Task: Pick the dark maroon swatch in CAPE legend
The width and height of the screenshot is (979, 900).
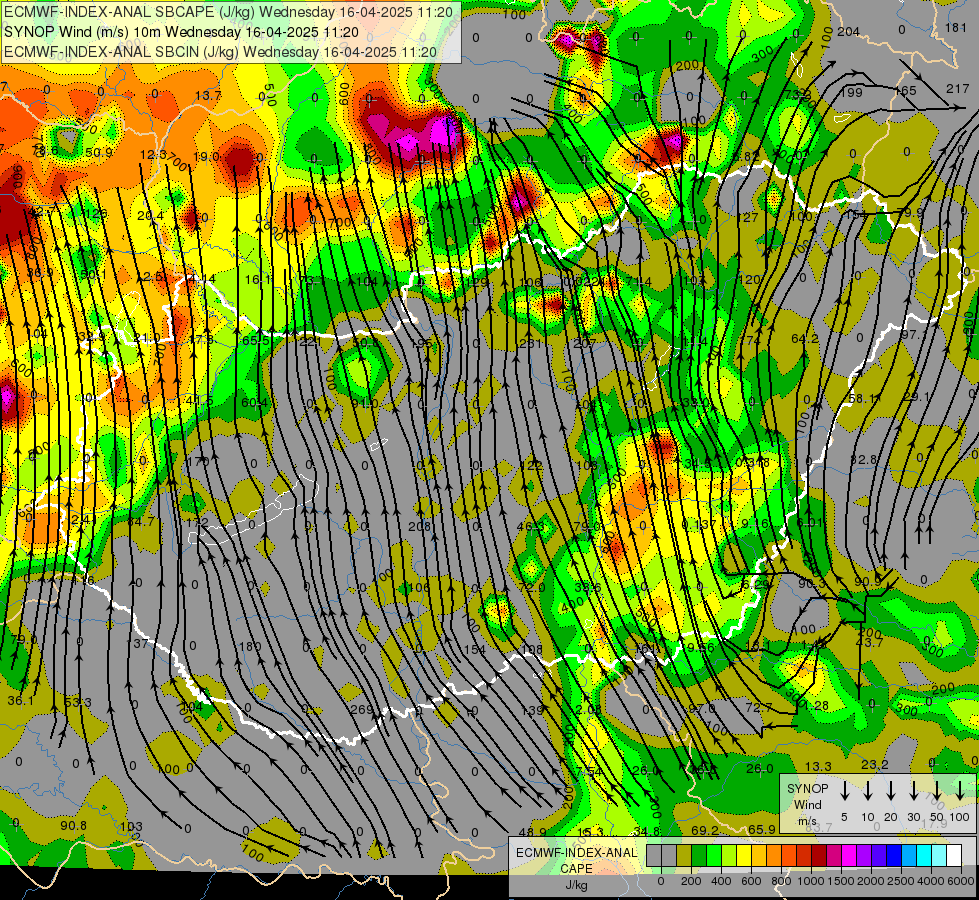Action: [819, 856]
